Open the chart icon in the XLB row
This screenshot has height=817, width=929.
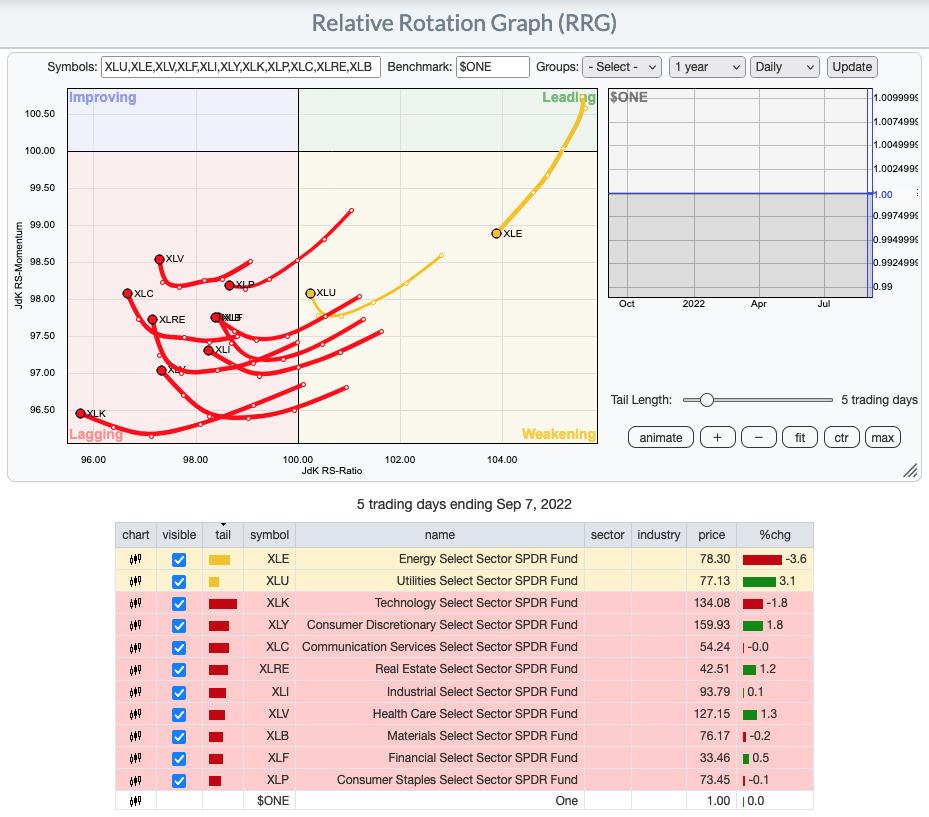click(136, 736)
